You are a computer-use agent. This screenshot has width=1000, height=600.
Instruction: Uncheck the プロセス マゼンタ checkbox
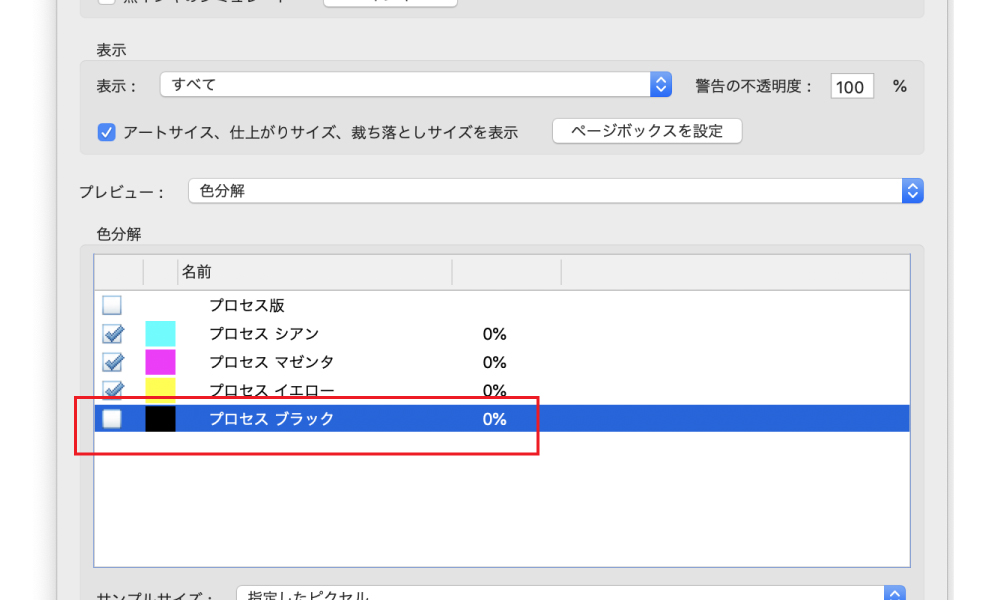tap(112, 362)
